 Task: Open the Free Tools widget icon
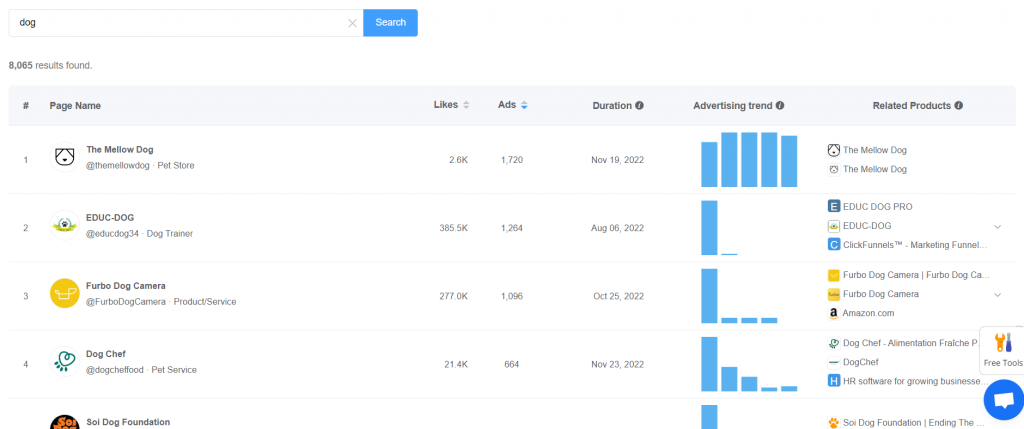1003,343
